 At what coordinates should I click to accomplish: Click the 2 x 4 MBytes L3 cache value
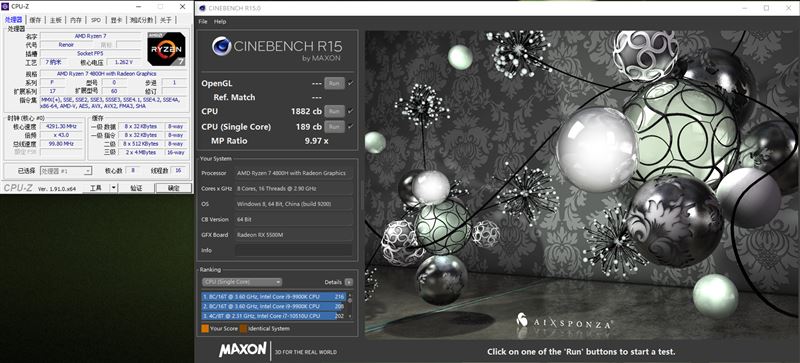click(x=141, y=152)
